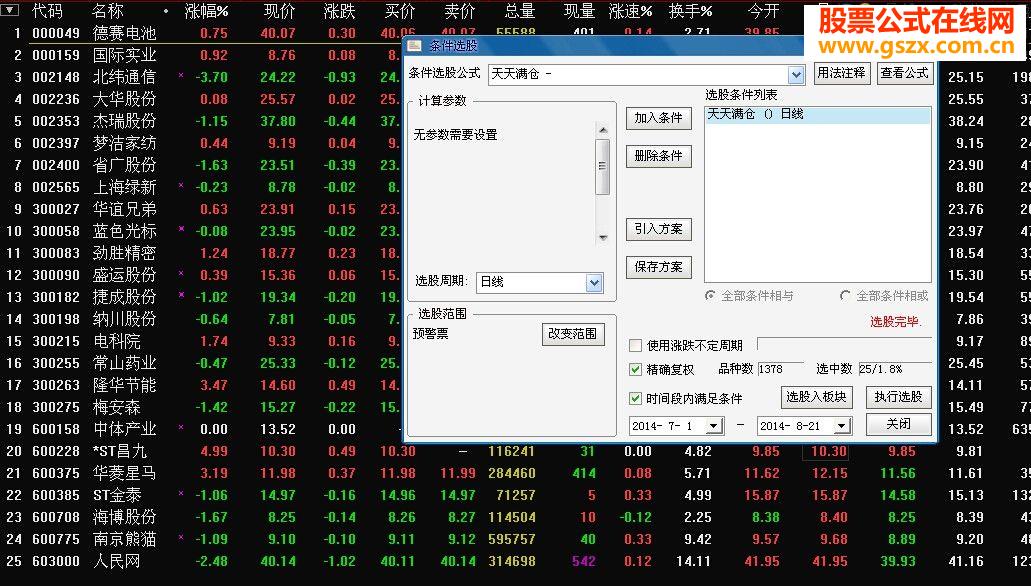1031x586 pixels.
Task: Select 天天满仓 () 日线 in condition list
Action: pyautogui.click(x=818, y=114)
